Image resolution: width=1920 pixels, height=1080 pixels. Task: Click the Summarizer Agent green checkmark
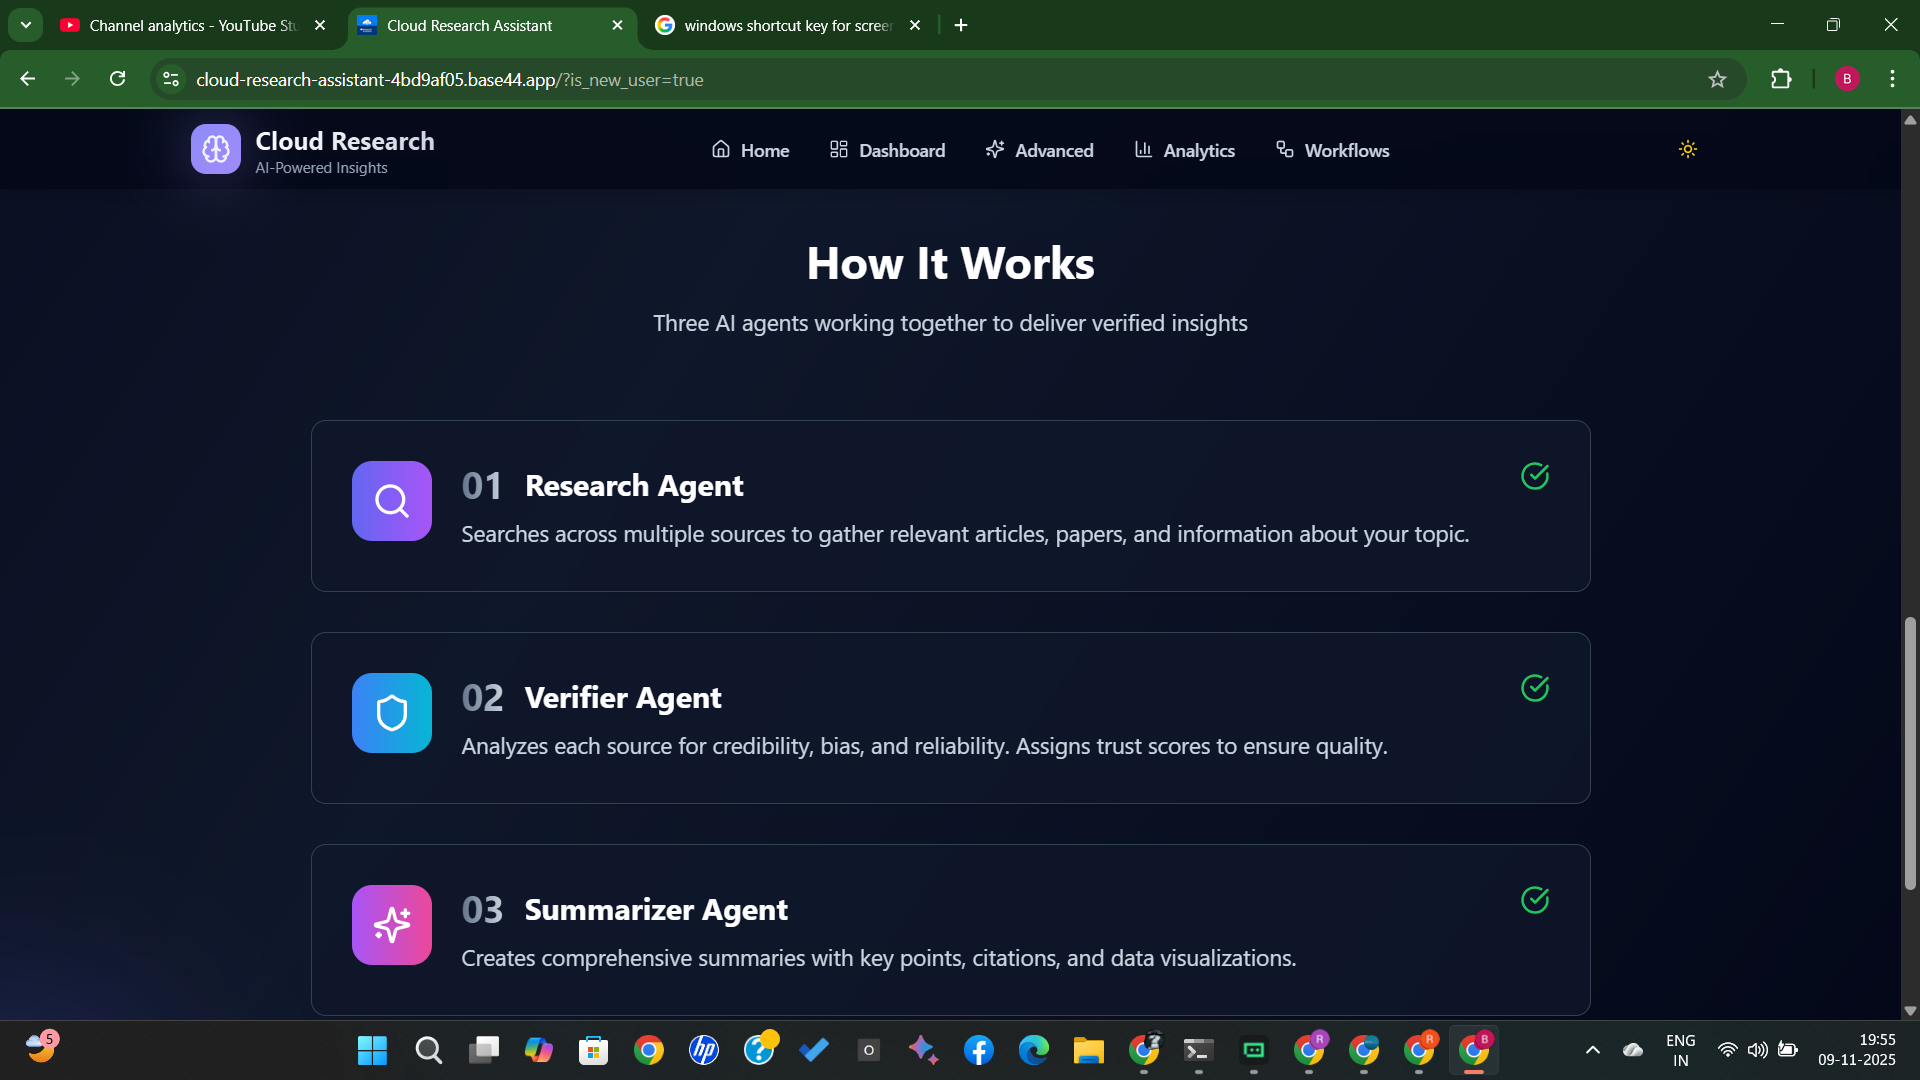(x=1535, y=900)
